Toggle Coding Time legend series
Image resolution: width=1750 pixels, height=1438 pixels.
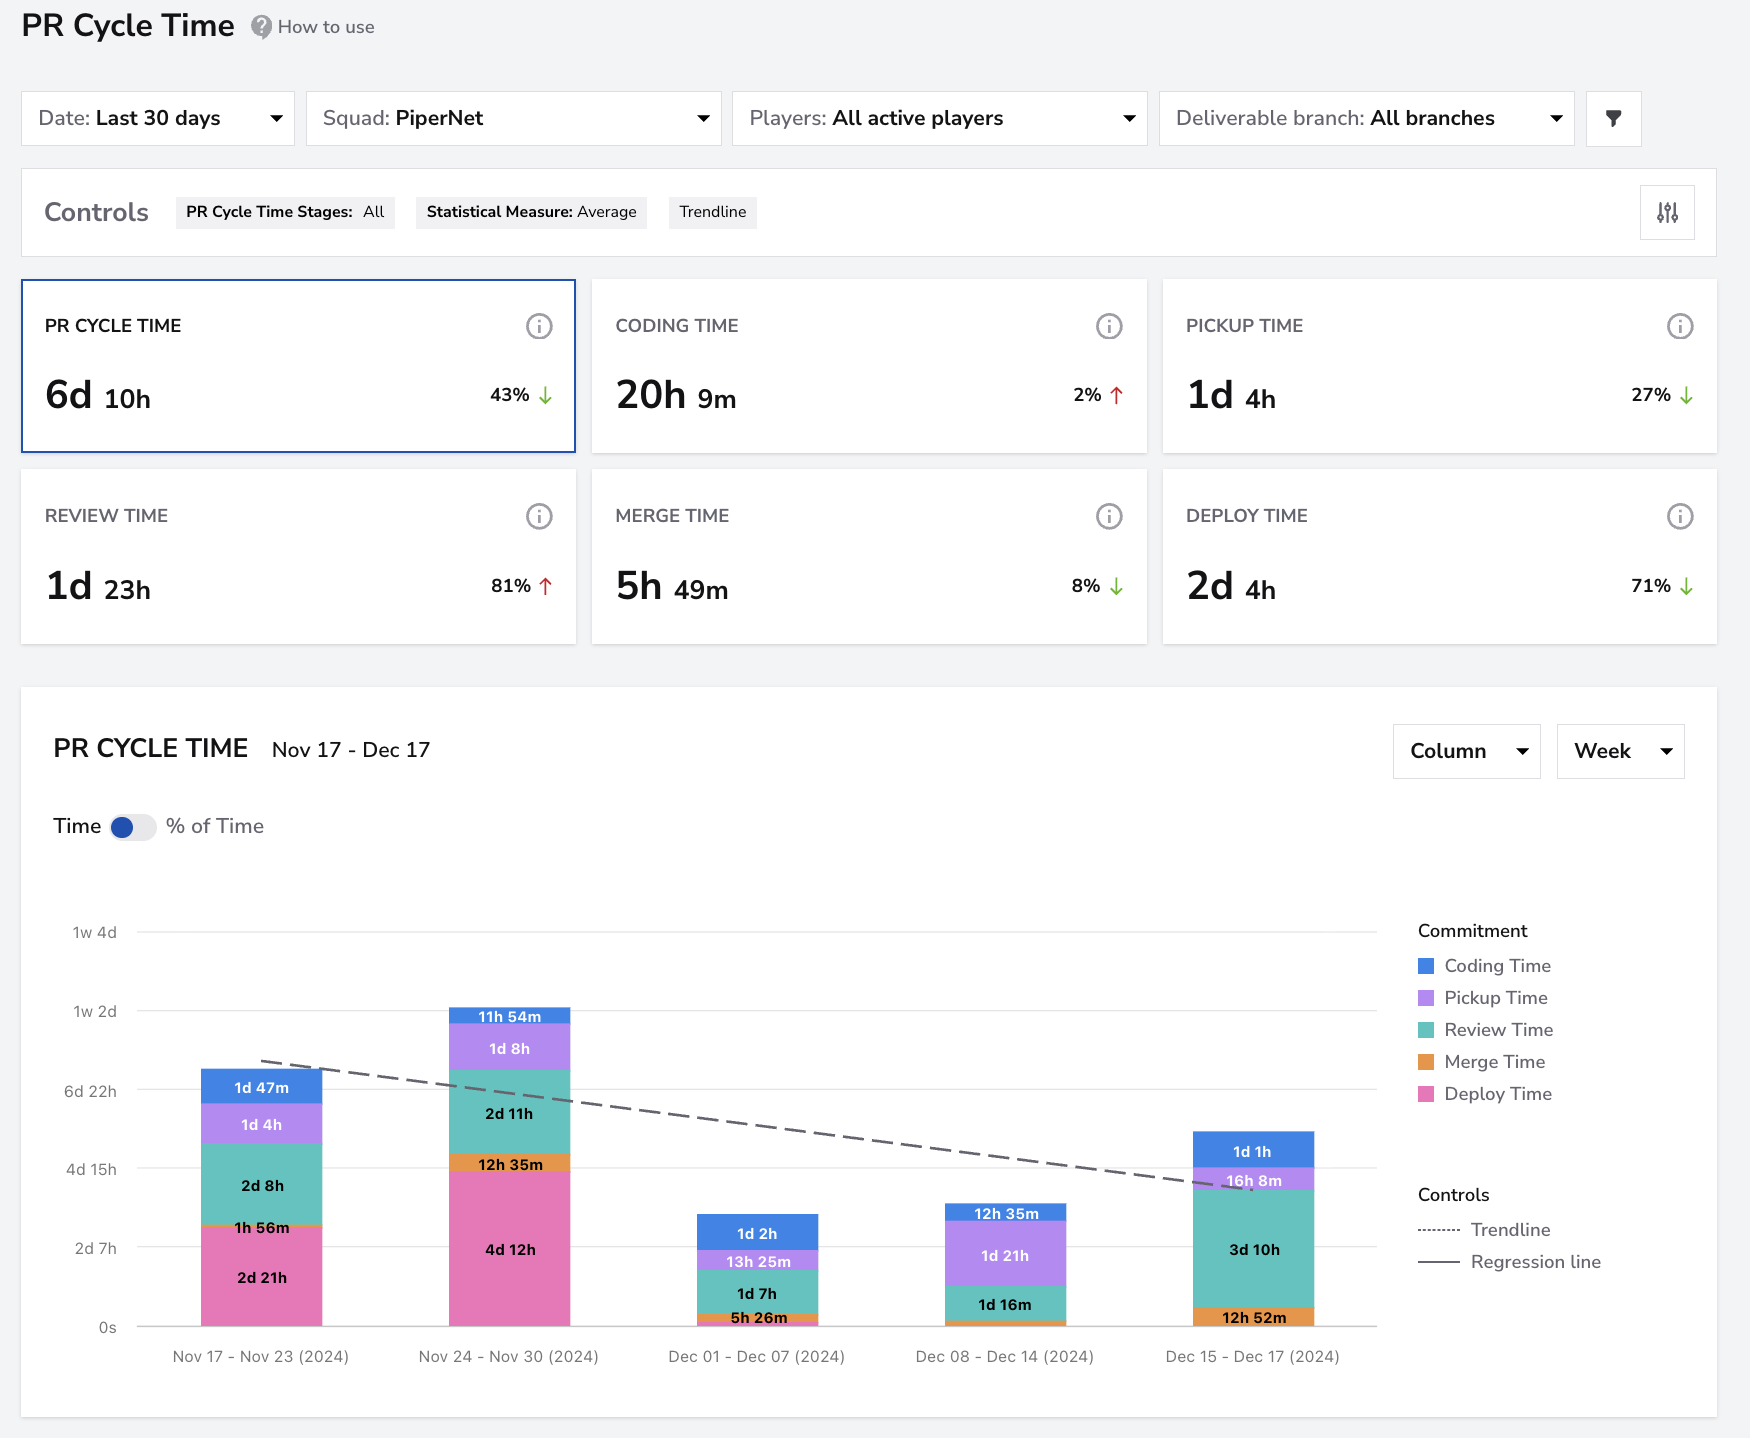1484,966
